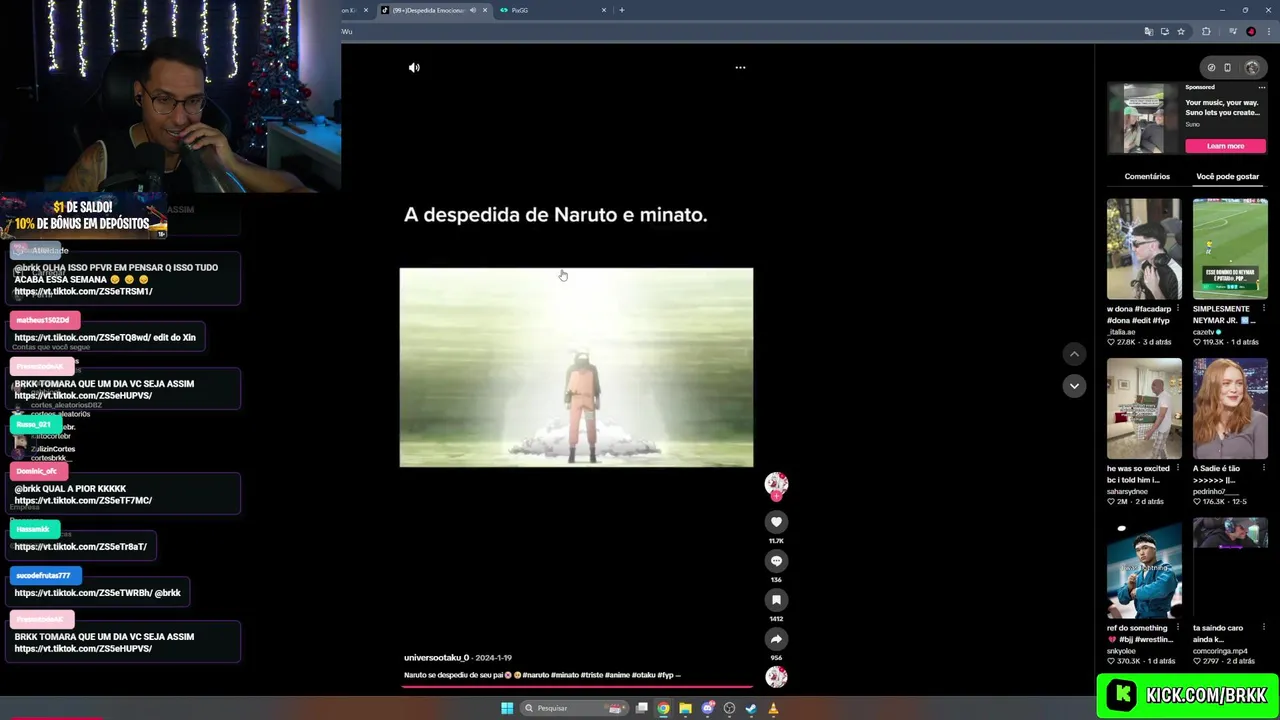Mute the TikTok video with speaker icon
This screenshot has height=720, width=1280.
click(414, 68)
